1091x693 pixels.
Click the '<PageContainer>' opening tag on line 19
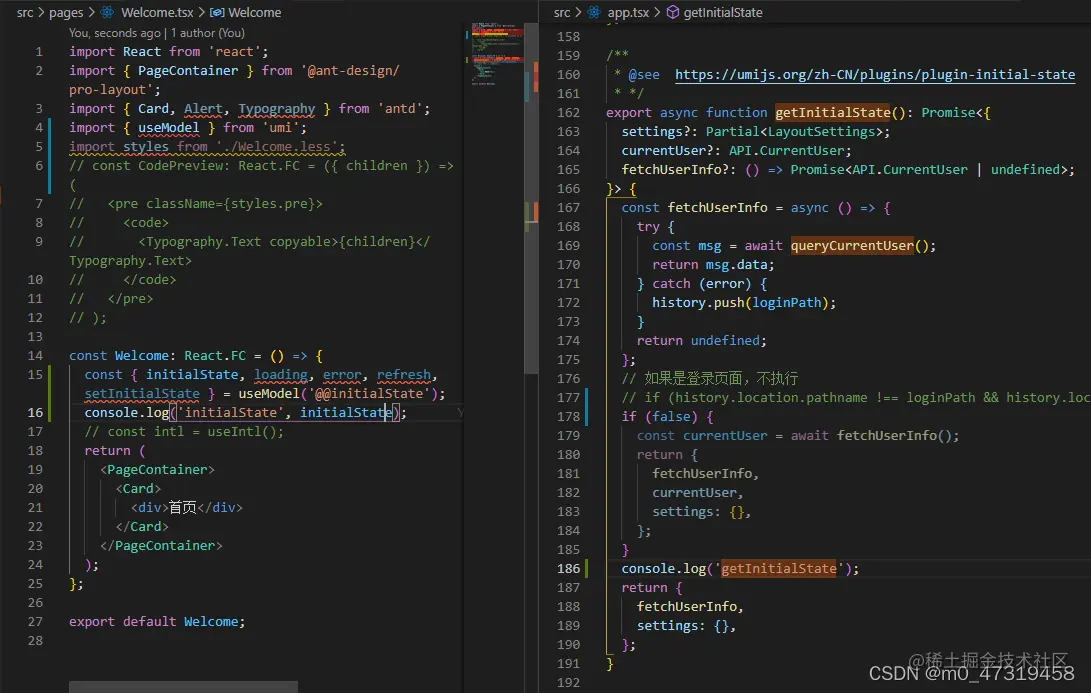(x=157, y=470)
